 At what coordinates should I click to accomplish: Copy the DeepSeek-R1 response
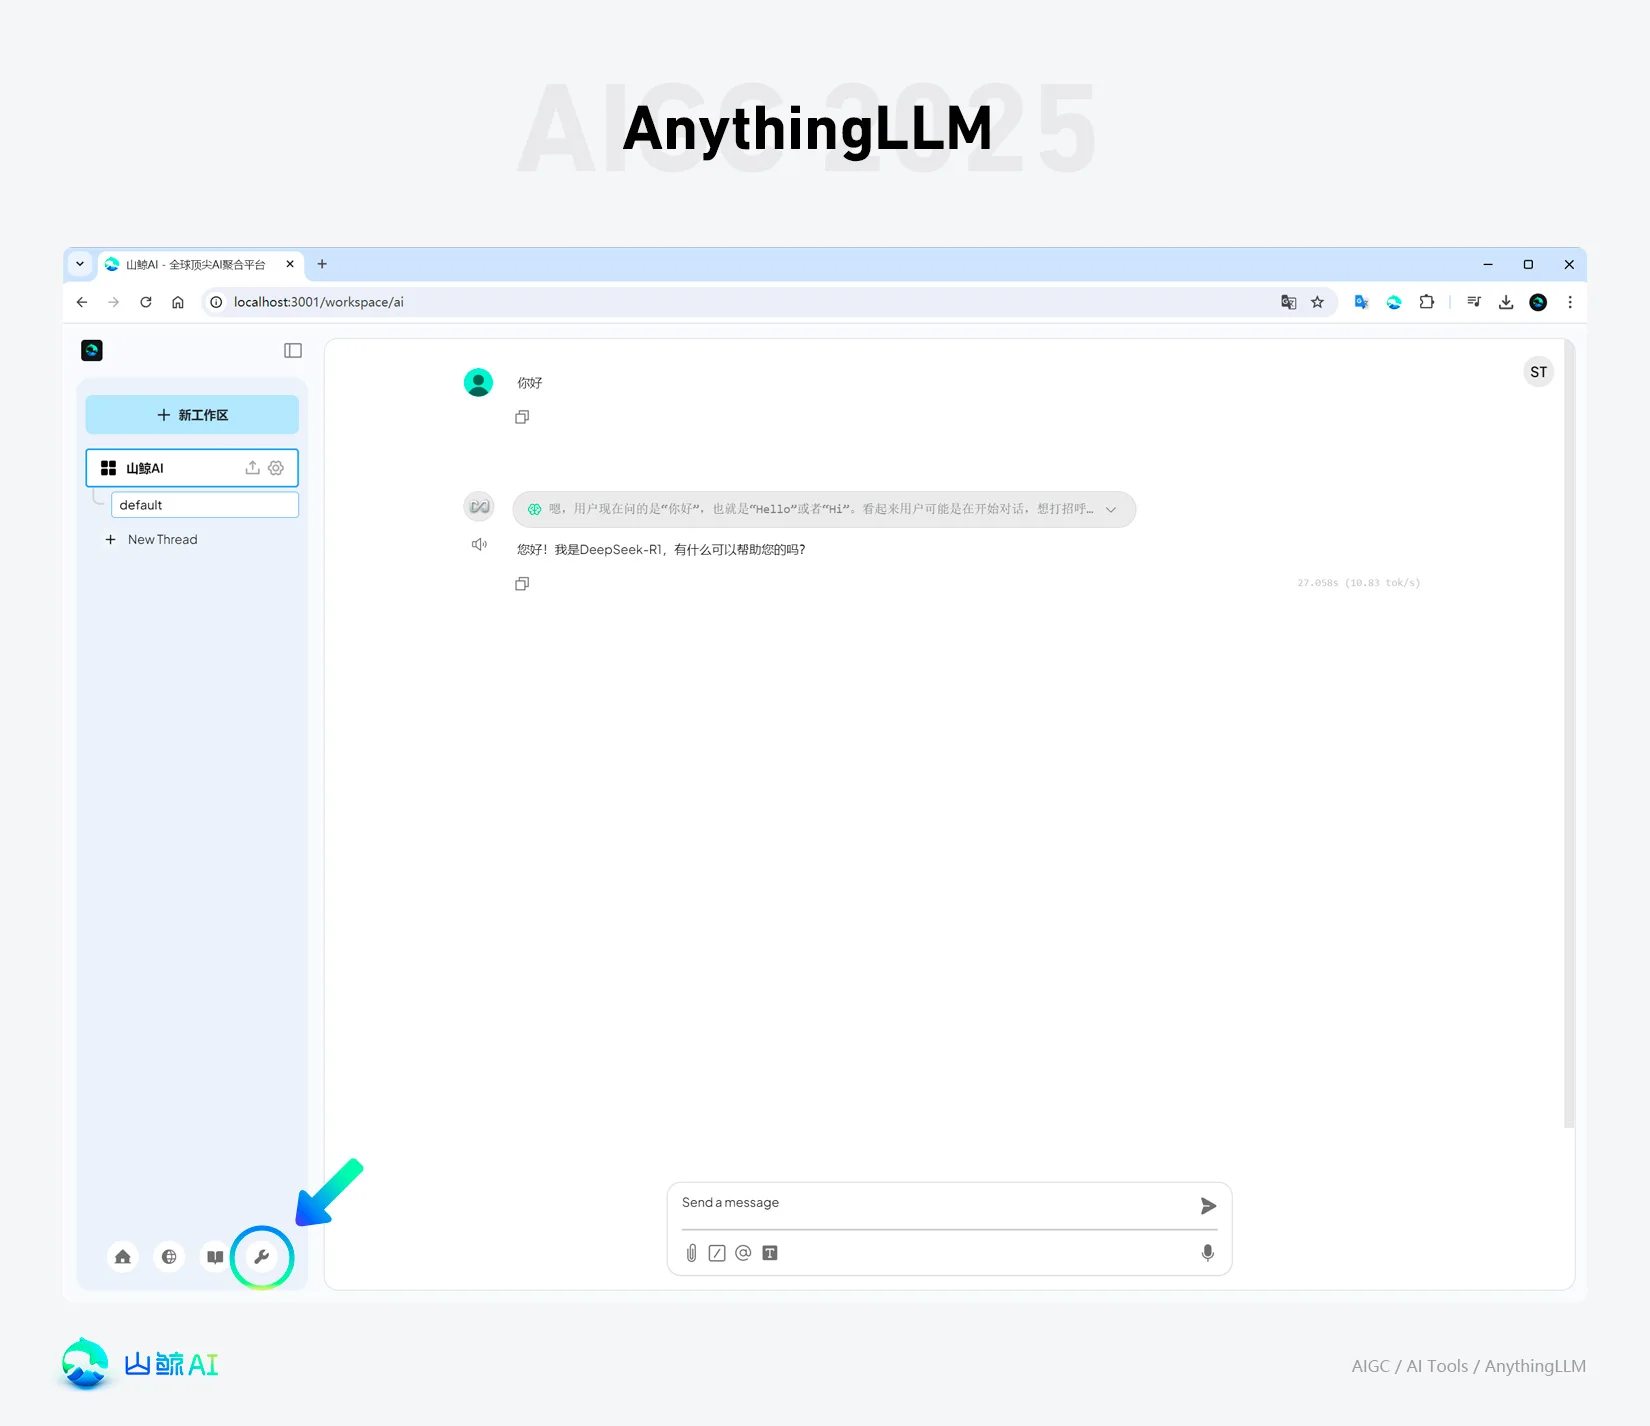point(522,584)
